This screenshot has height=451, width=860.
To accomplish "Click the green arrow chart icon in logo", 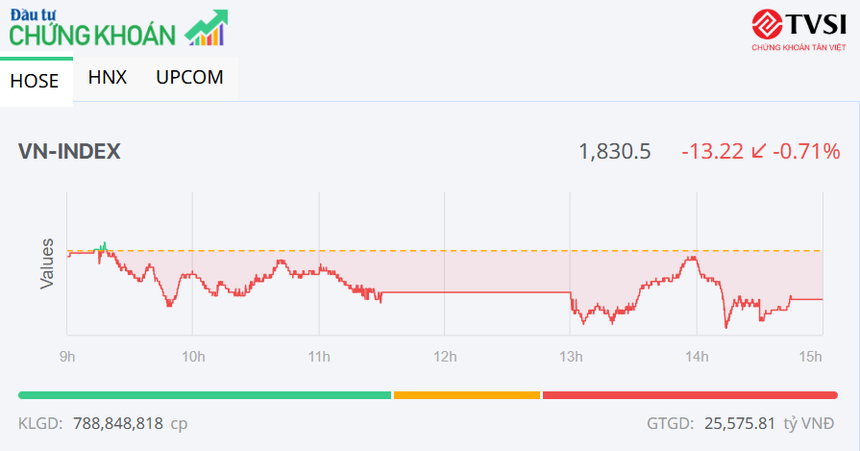I will pyautogui.click(x=208, y=29).
